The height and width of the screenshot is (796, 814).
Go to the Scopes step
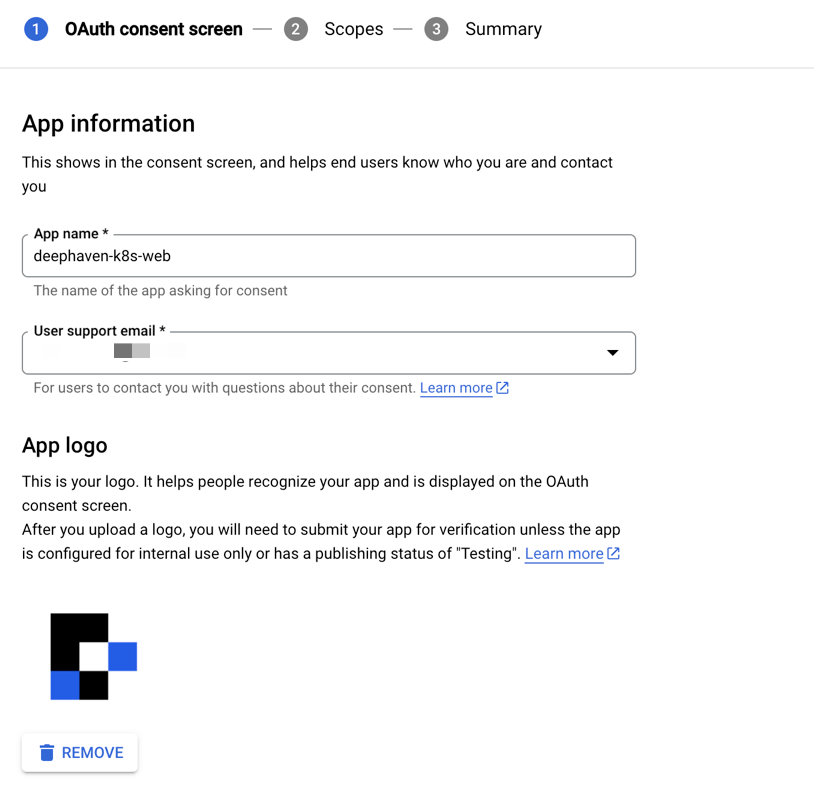tap(353, 29)
